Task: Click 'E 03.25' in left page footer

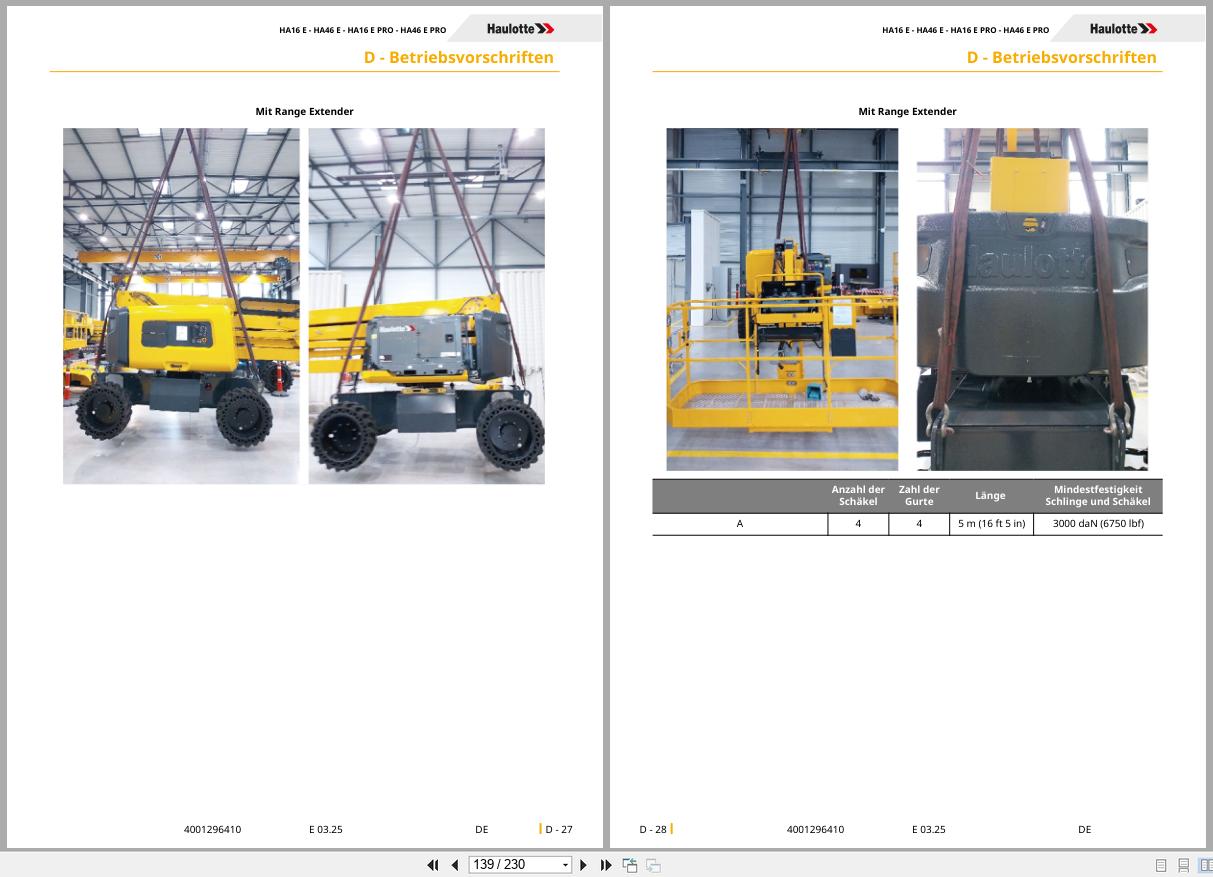Action: click(x=326, y=829)
